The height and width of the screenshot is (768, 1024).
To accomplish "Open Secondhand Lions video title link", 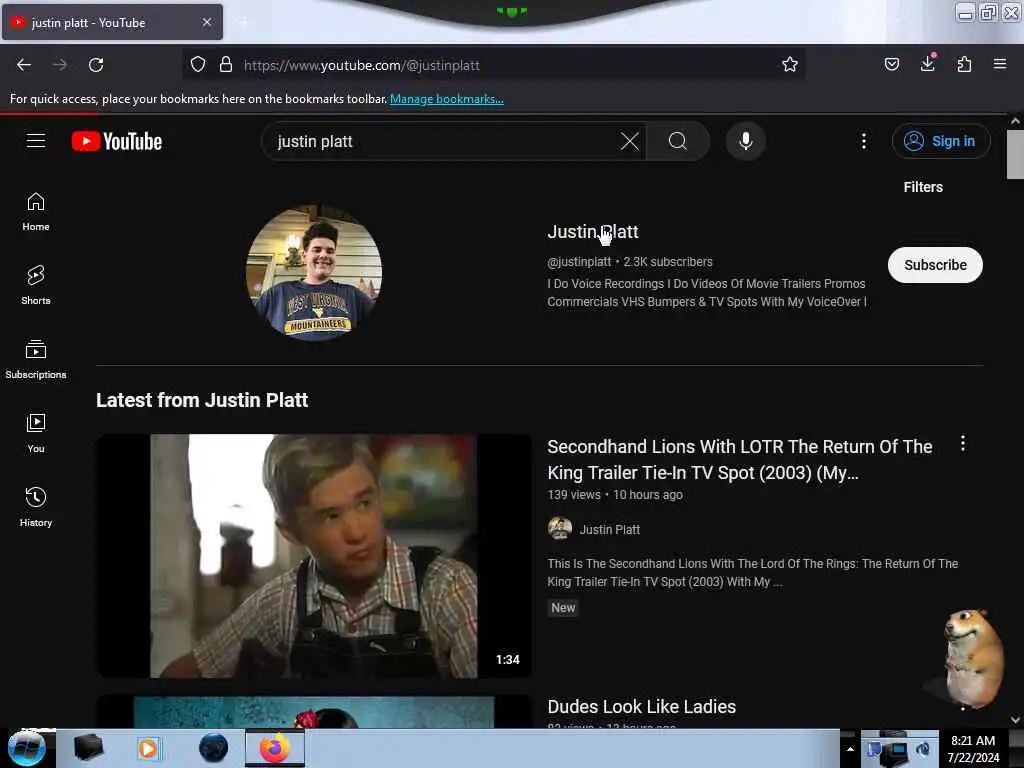I will [739, 460].
